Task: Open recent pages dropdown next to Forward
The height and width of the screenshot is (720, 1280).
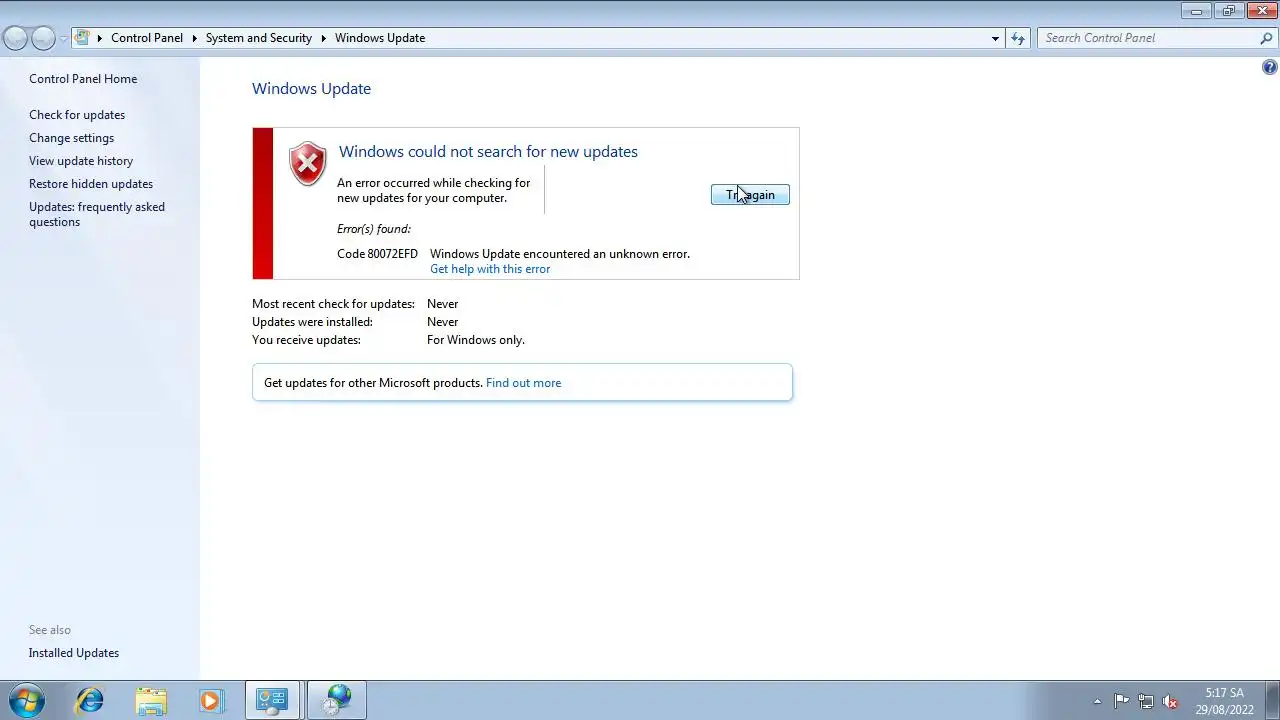Action: pos(63,38)
